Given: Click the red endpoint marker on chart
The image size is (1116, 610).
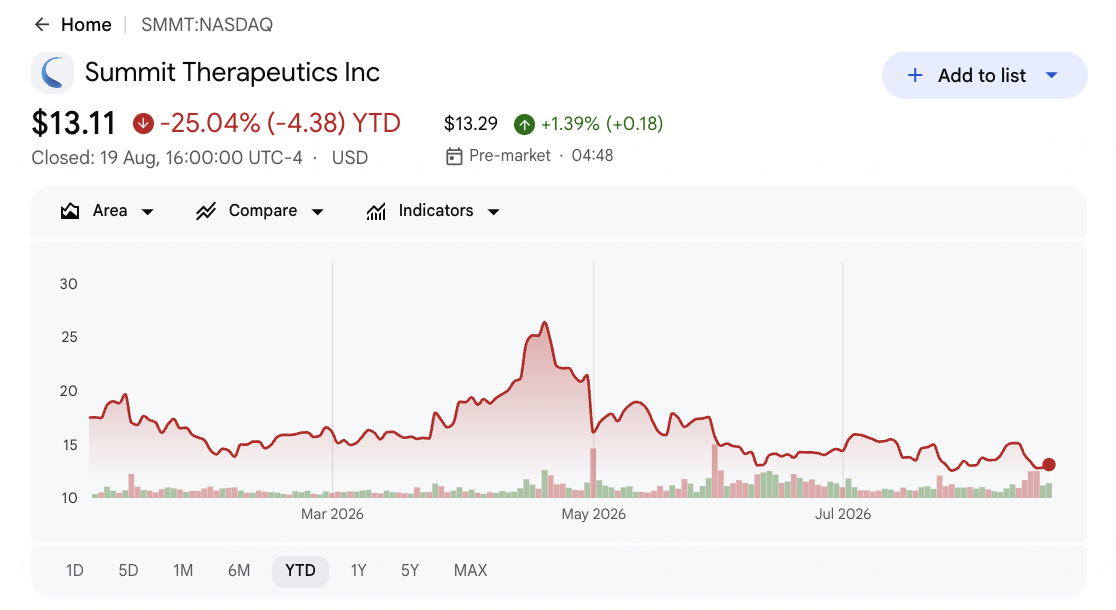Looking at the screenshot, I should click(1048, 465).
